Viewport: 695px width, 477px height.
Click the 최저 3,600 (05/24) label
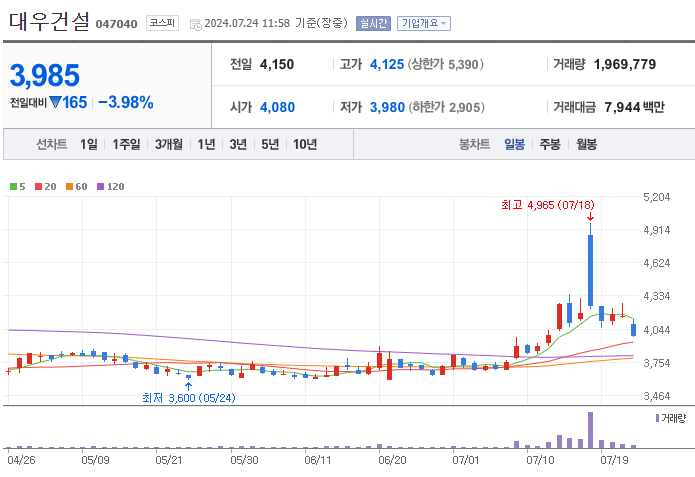(x=189, y=398)
